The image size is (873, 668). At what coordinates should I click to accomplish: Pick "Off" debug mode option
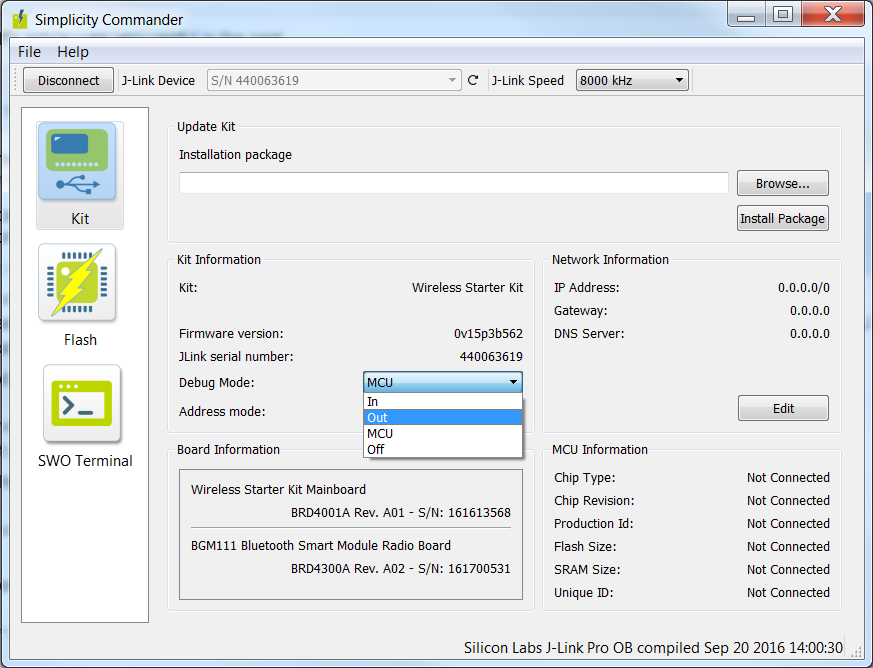(442, 449)
